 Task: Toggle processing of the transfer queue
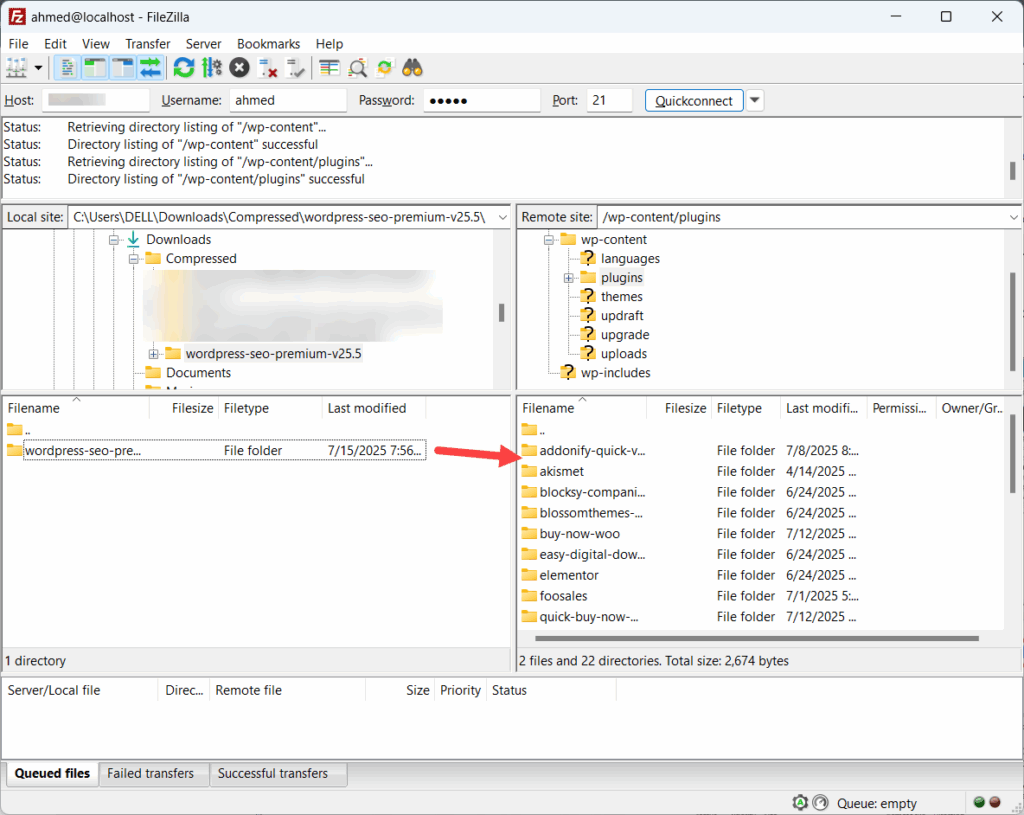pyautogui.click(x=212, y=68)
